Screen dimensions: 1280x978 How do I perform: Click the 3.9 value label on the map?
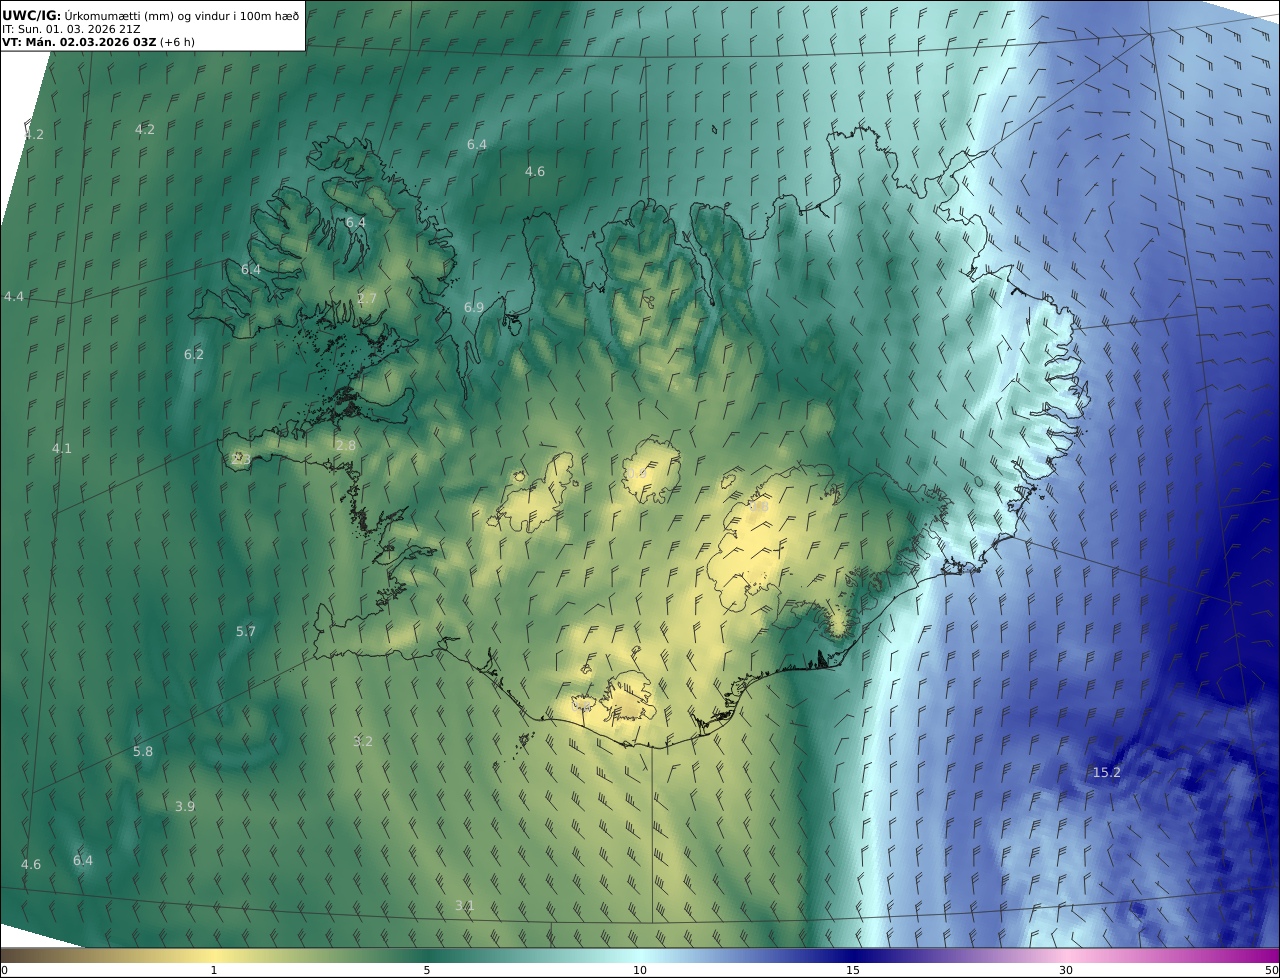185,807
